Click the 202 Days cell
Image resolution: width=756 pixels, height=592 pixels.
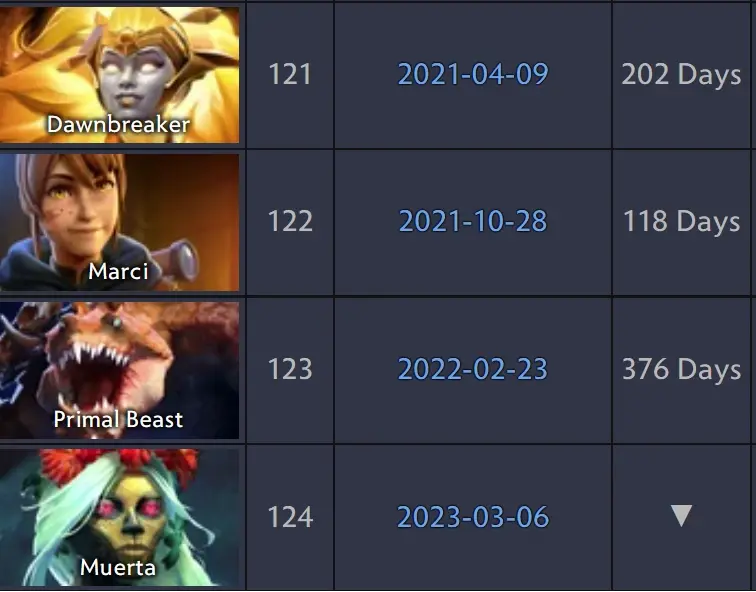tap(681, 75)
